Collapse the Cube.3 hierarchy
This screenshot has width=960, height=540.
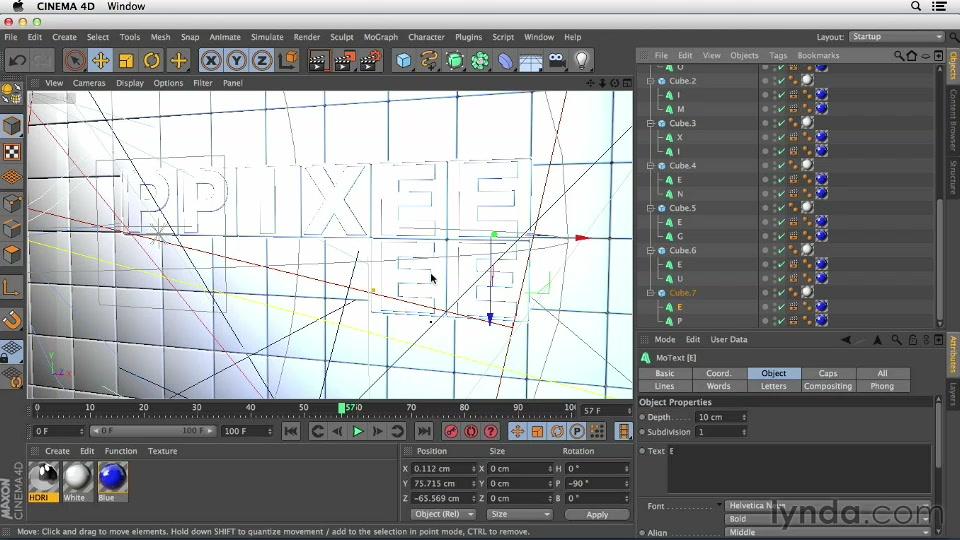[x=650, y=123]
